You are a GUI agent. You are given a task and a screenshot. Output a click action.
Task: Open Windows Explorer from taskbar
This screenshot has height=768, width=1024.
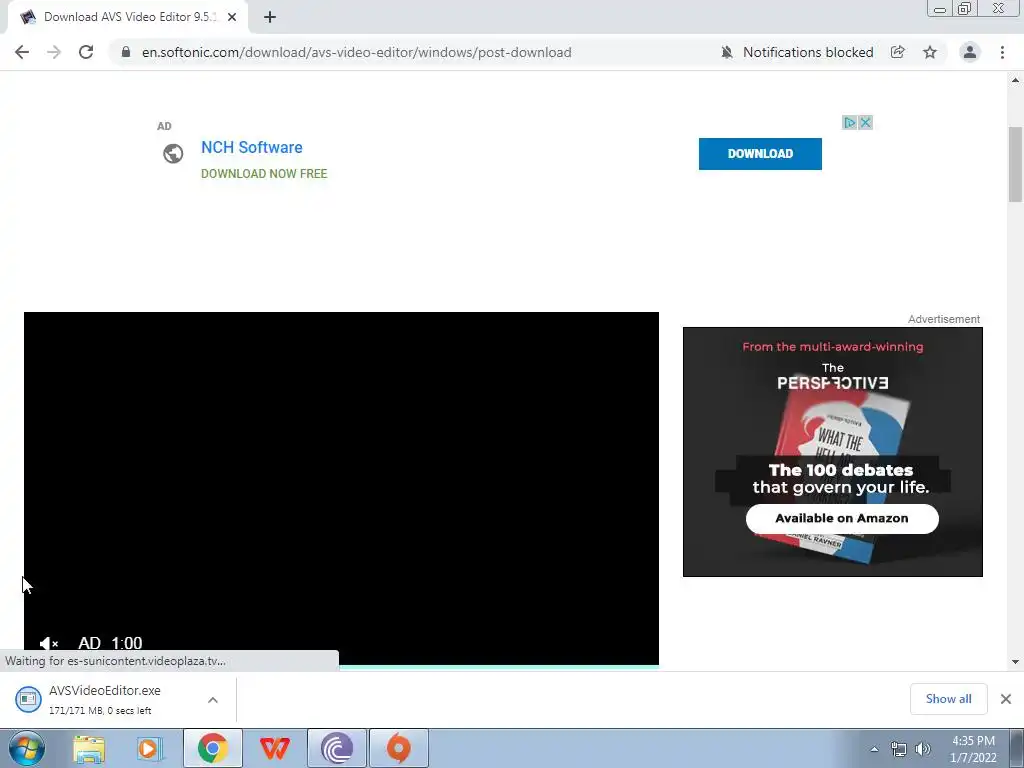(x=89, y=748)
